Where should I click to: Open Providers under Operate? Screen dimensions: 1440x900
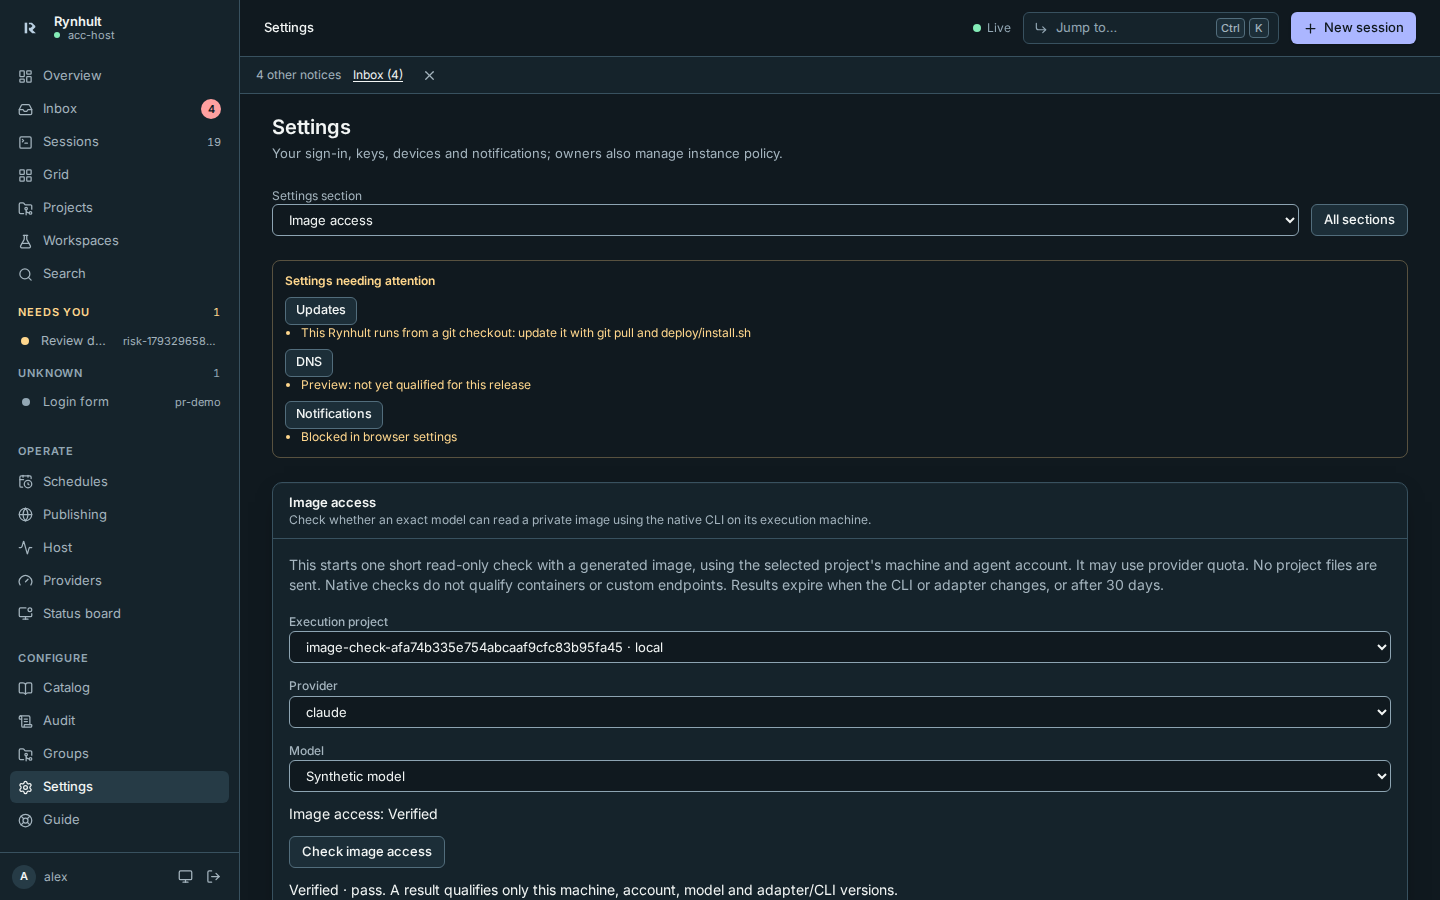point(119,581)
